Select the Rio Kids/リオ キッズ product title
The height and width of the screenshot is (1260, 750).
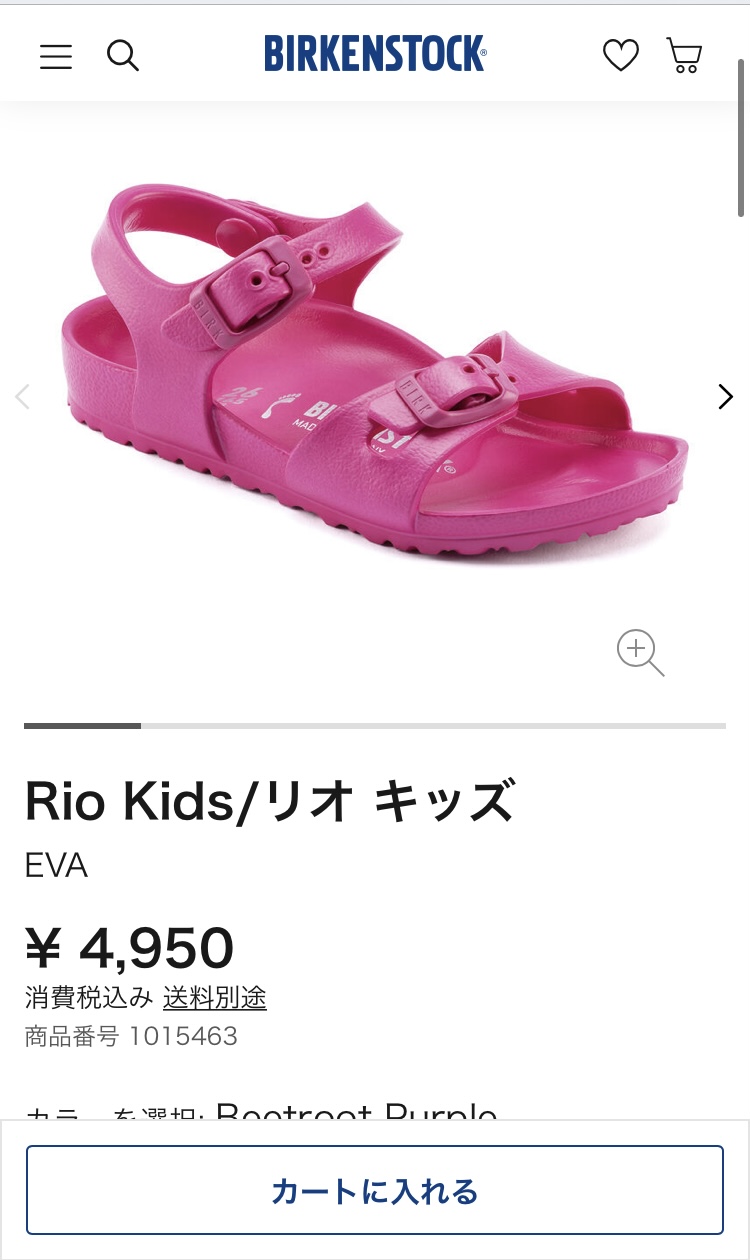pos(270,801)
